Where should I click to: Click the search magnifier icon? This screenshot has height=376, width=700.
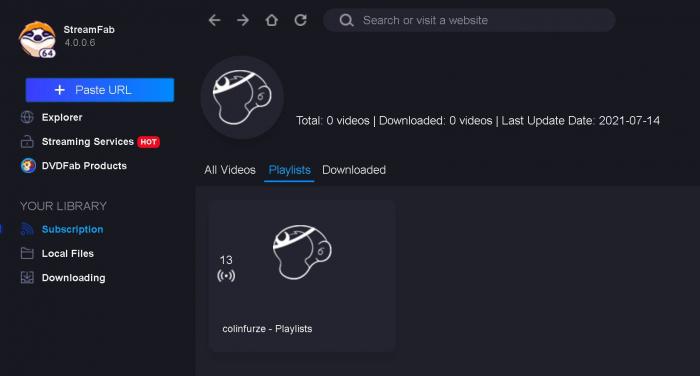click(x=346, y=20)
